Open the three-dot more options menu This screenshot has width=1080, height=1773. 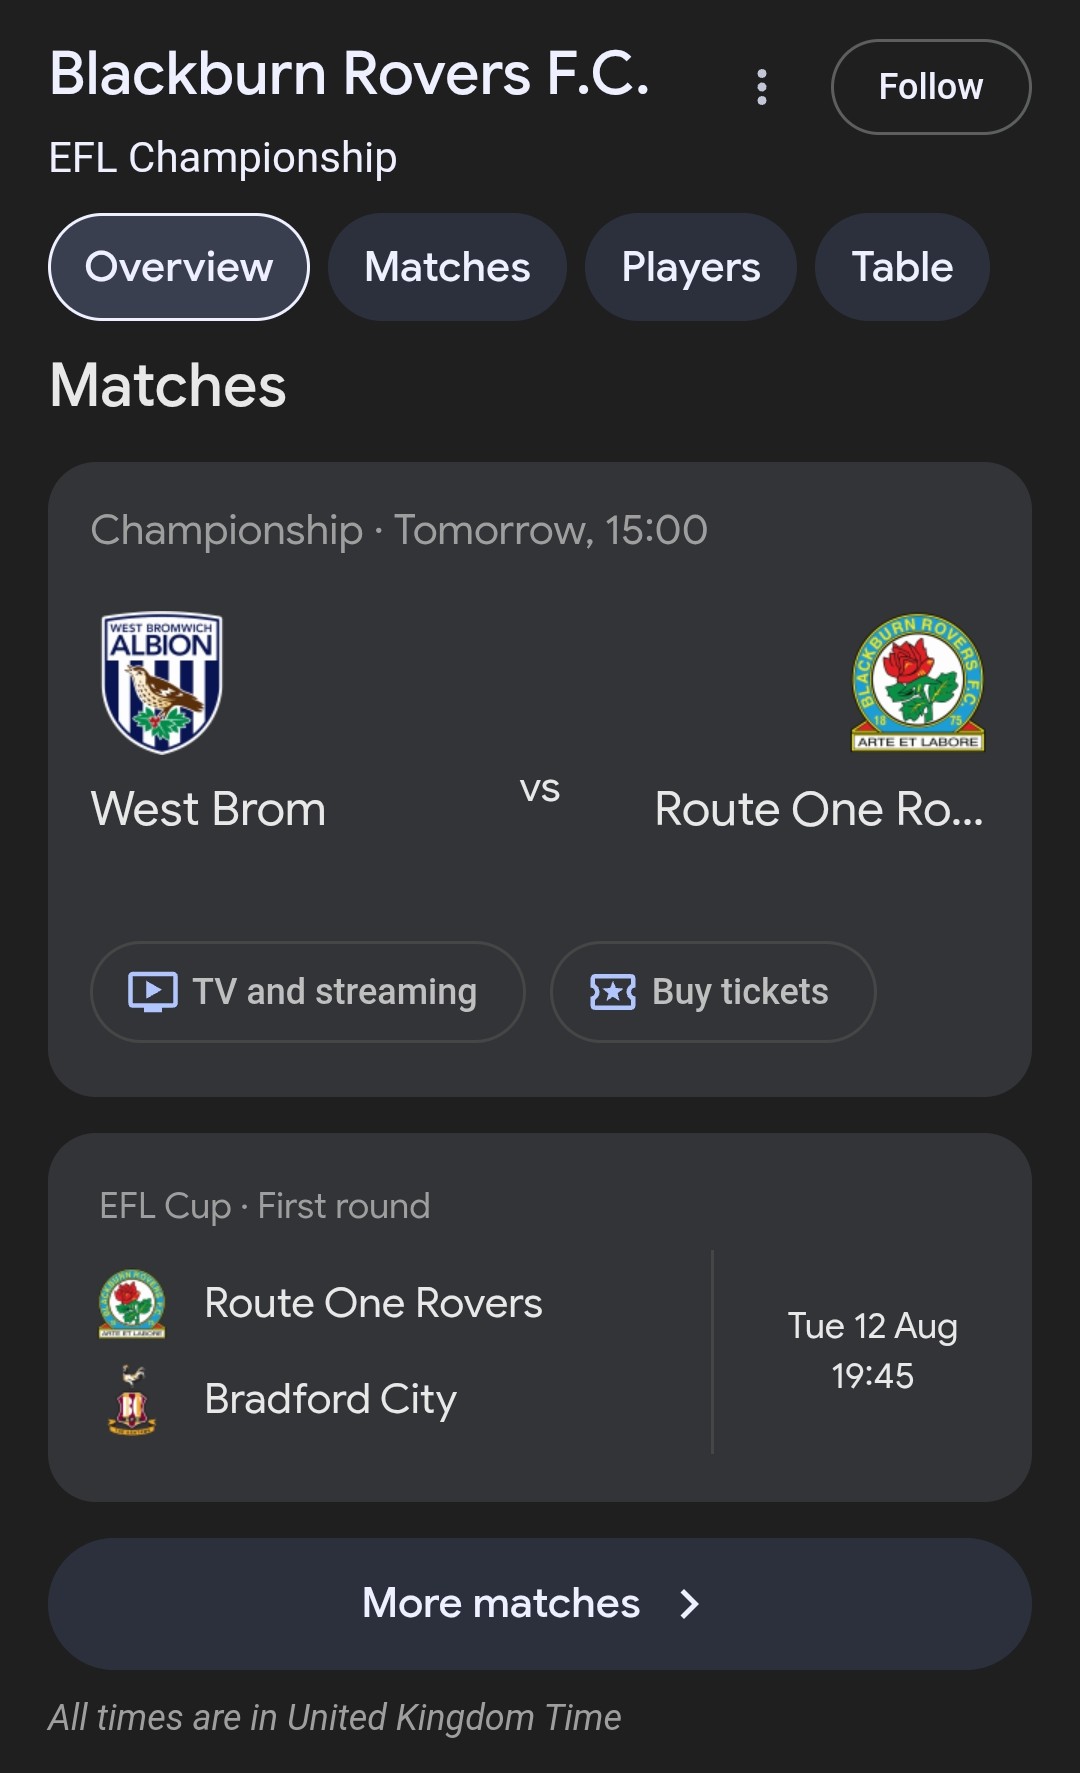click(762, 87)
